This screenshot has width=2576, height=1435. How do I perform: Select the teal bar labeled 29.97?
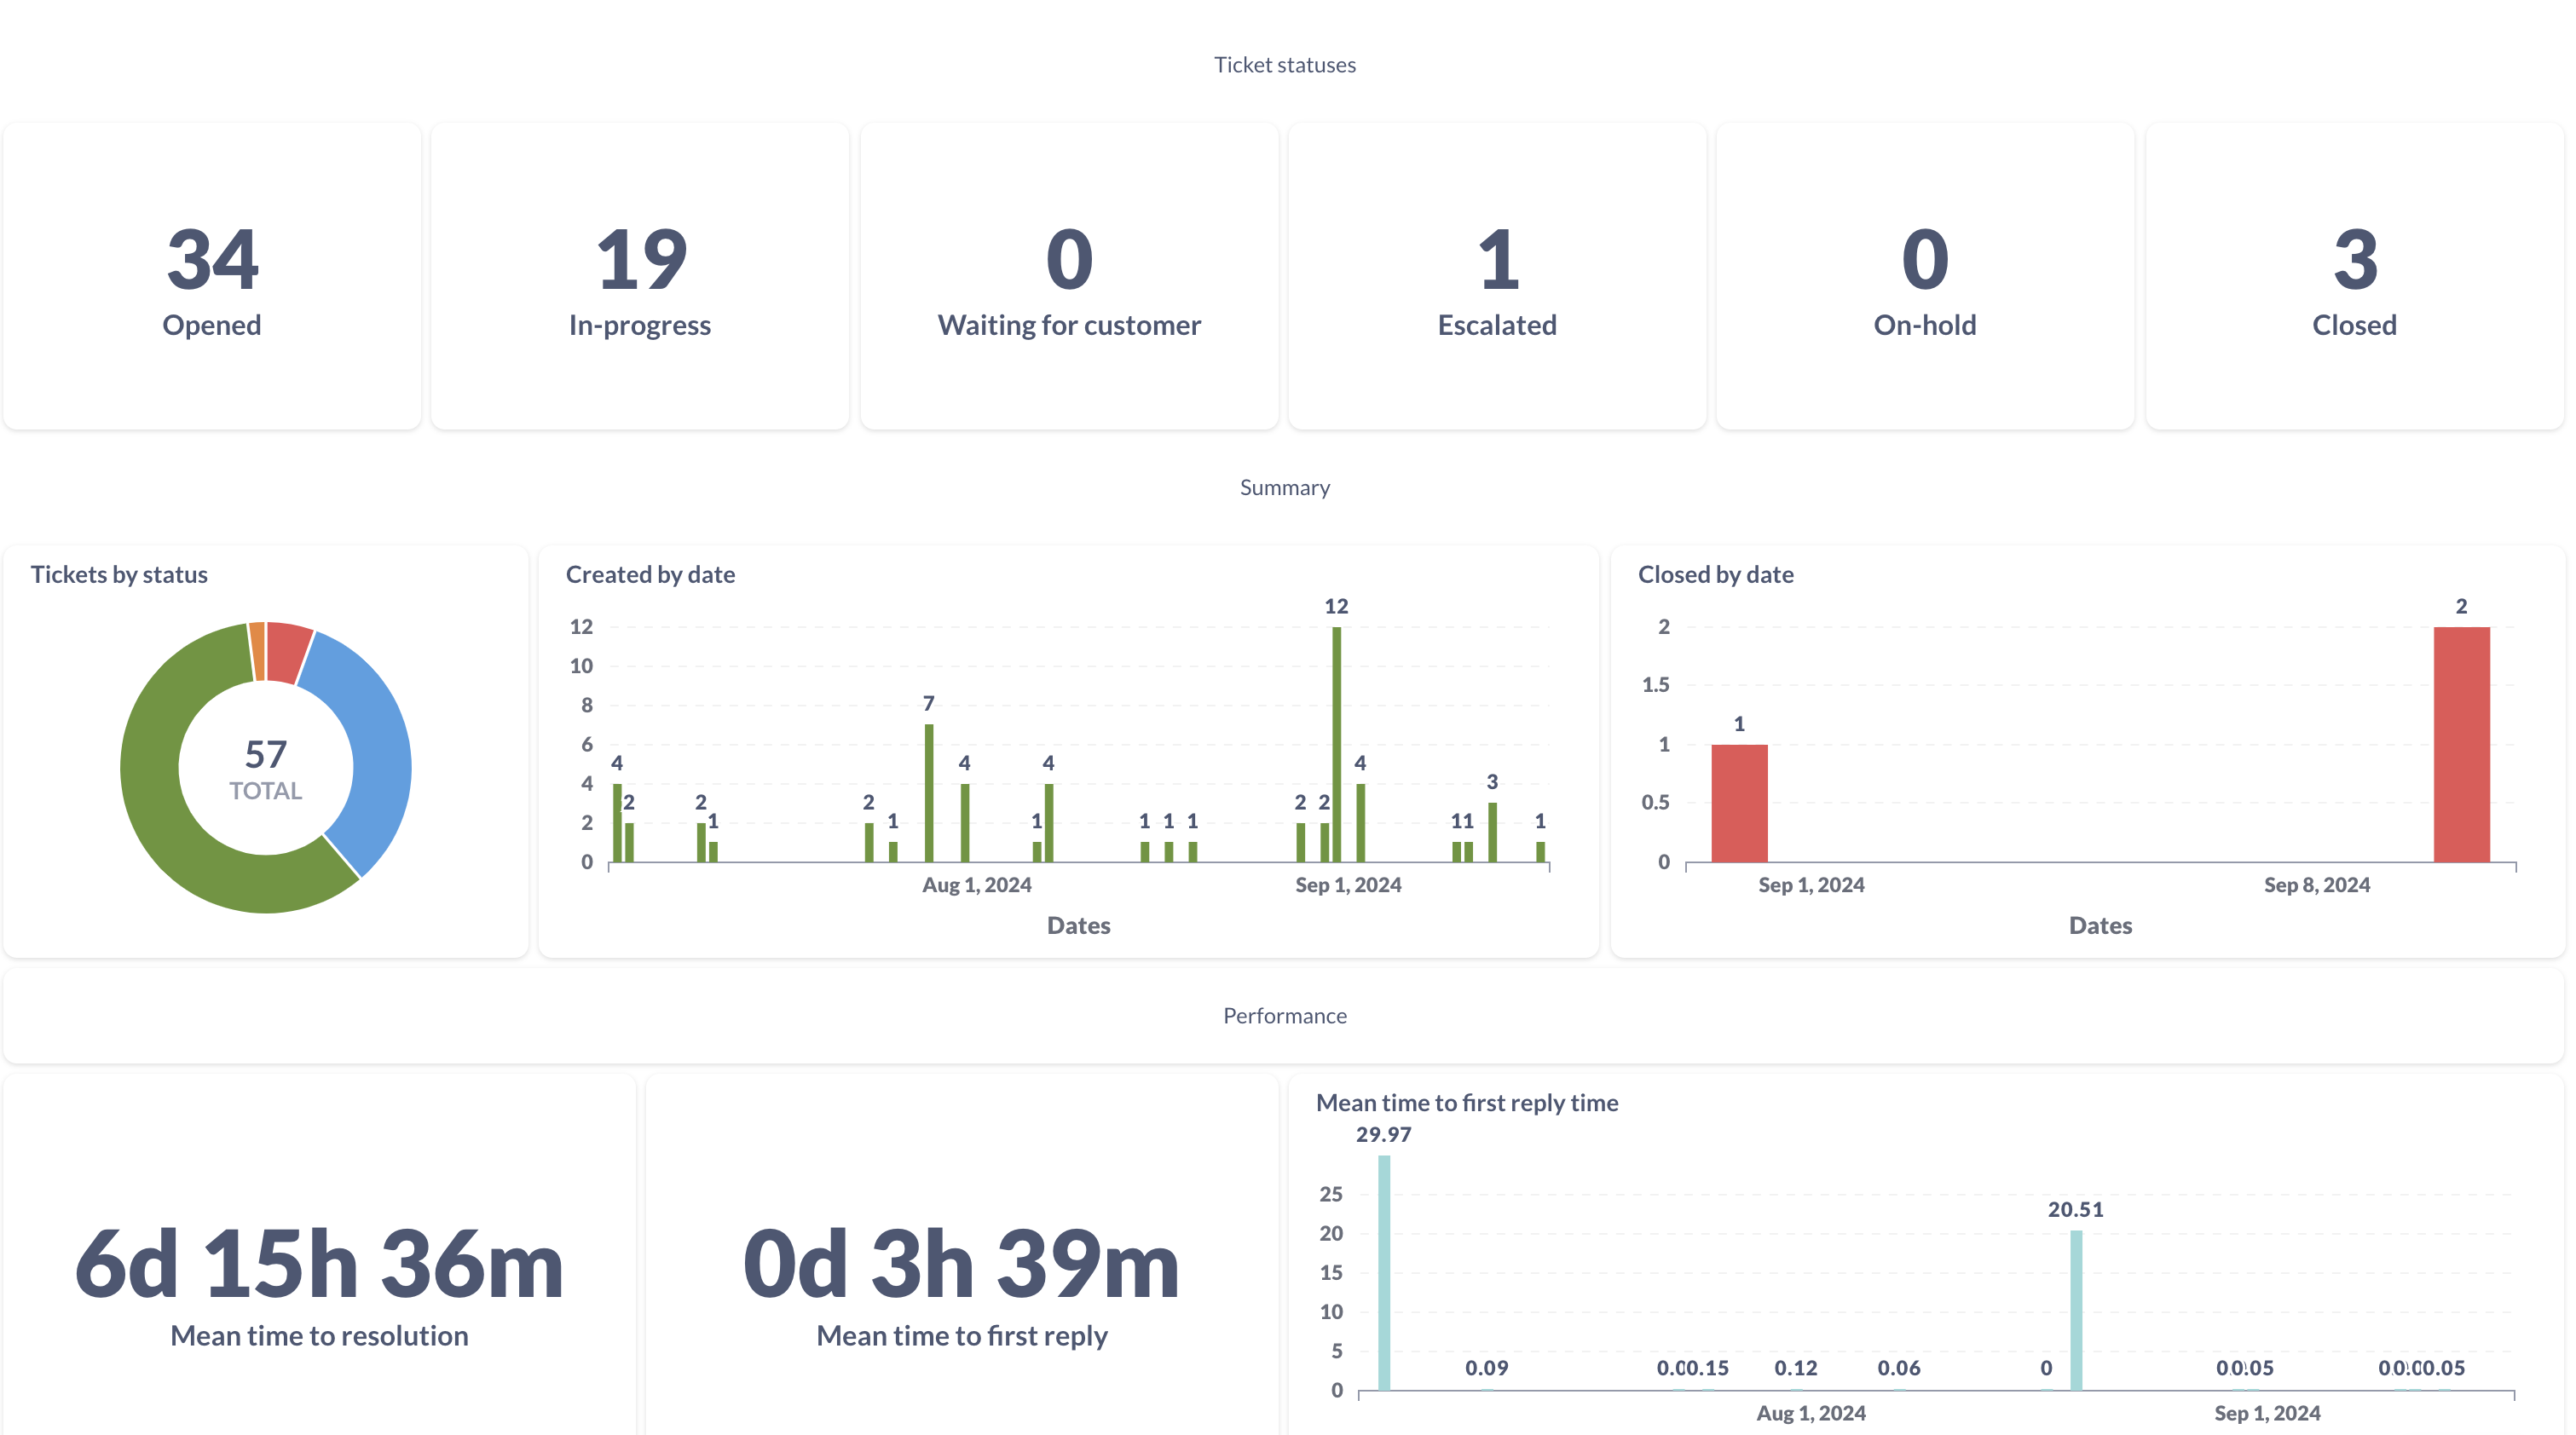coord(1384,1273)
